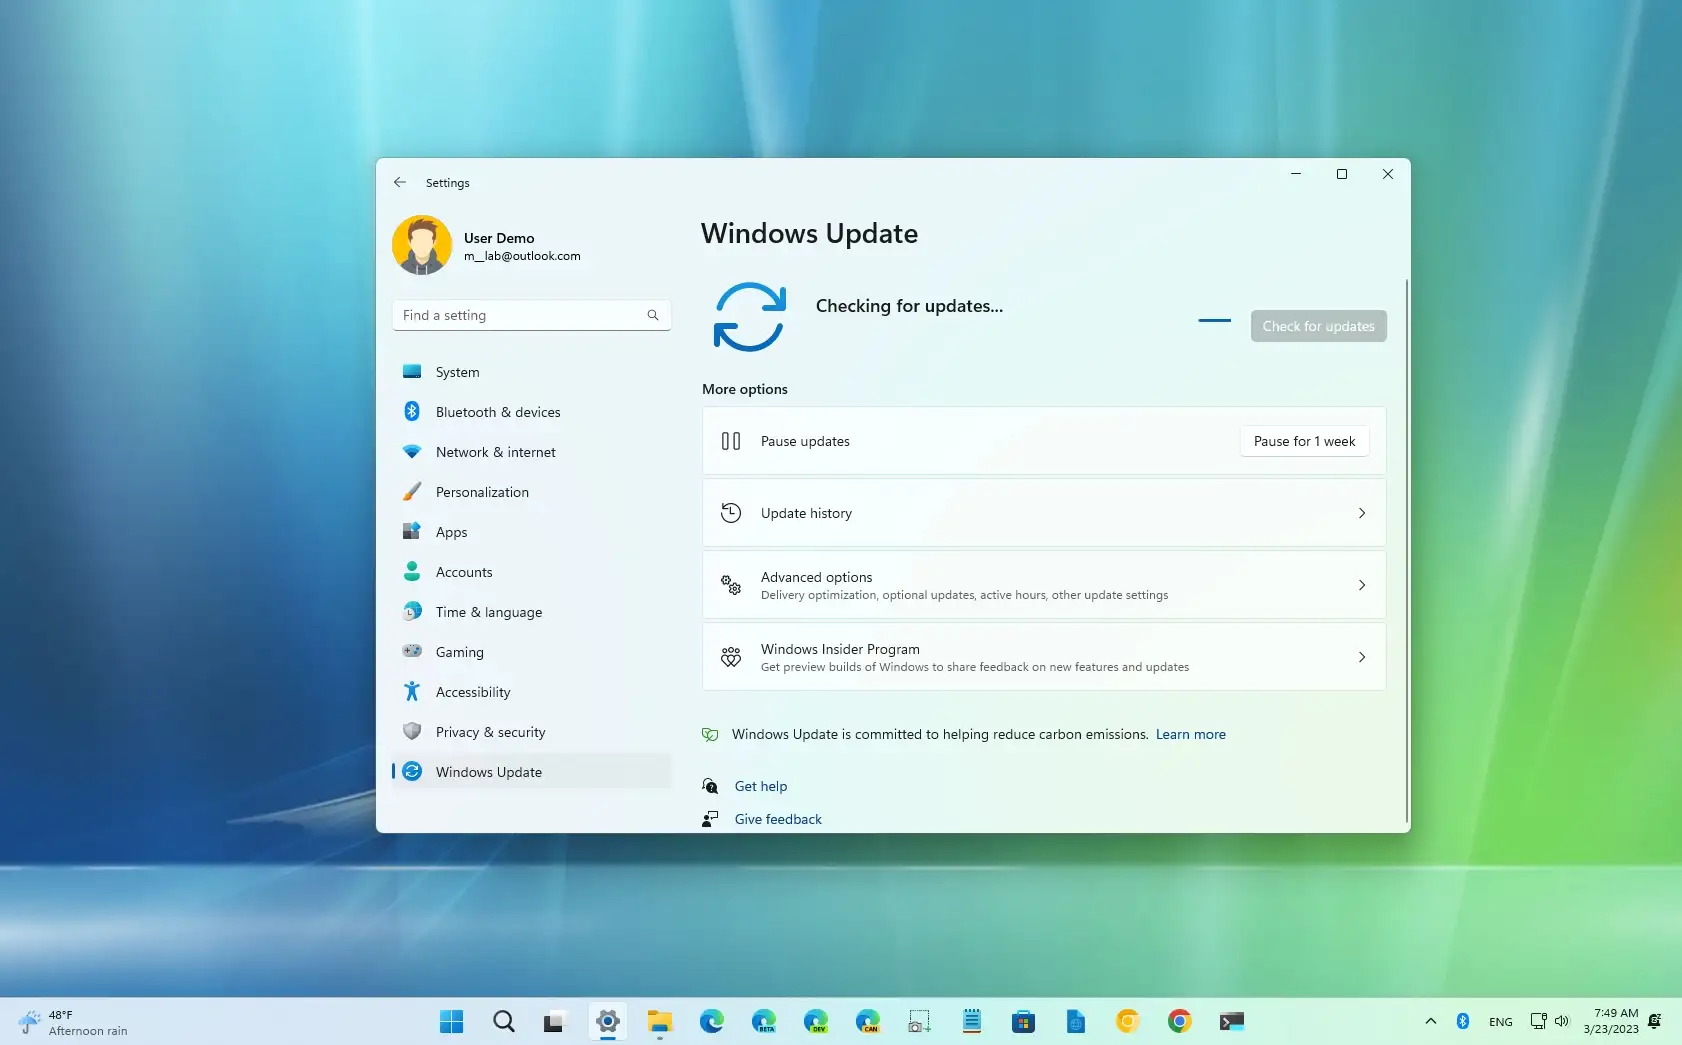This screenshot has width=1682, height=1045.
Task: Open the User Demo profile avatar
Action: (x=422, y=245)
